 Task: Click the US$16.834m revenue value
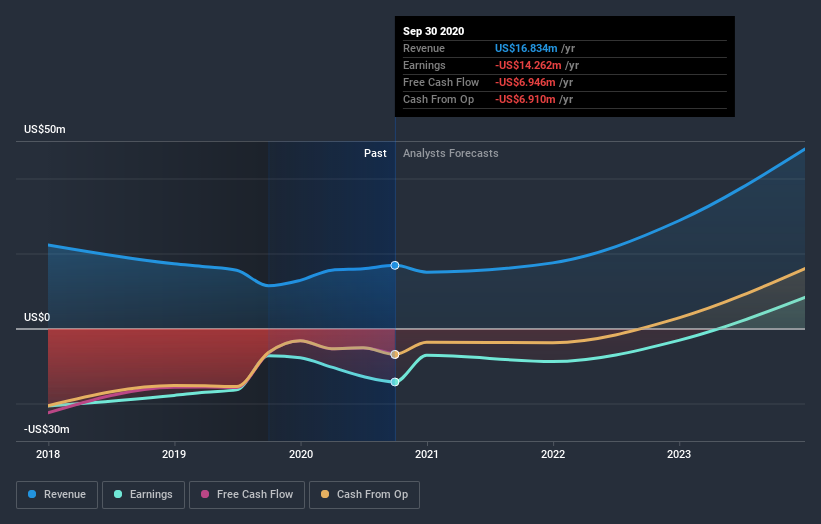click(x=526, y=48)
